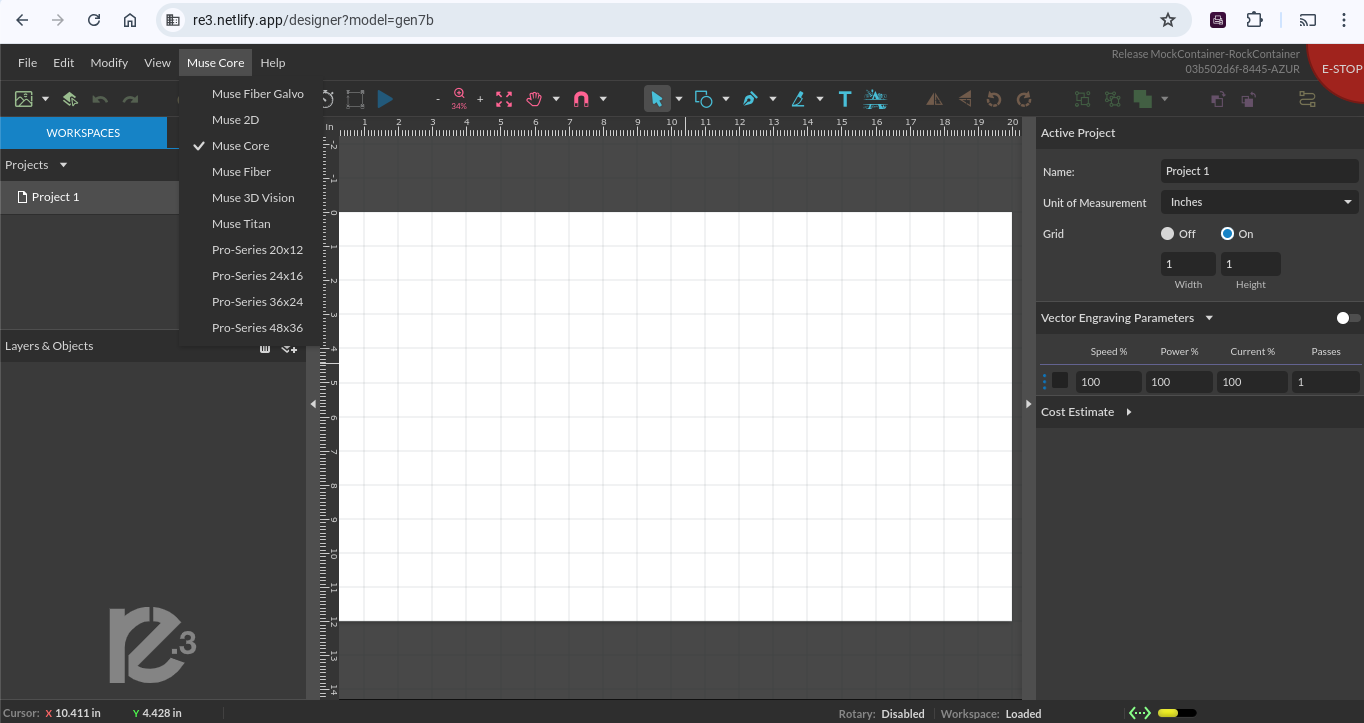Viewport: 1364px width, 723px height.
Task: Click the redo arrow in toolbar
Action: tap(130, 99)
